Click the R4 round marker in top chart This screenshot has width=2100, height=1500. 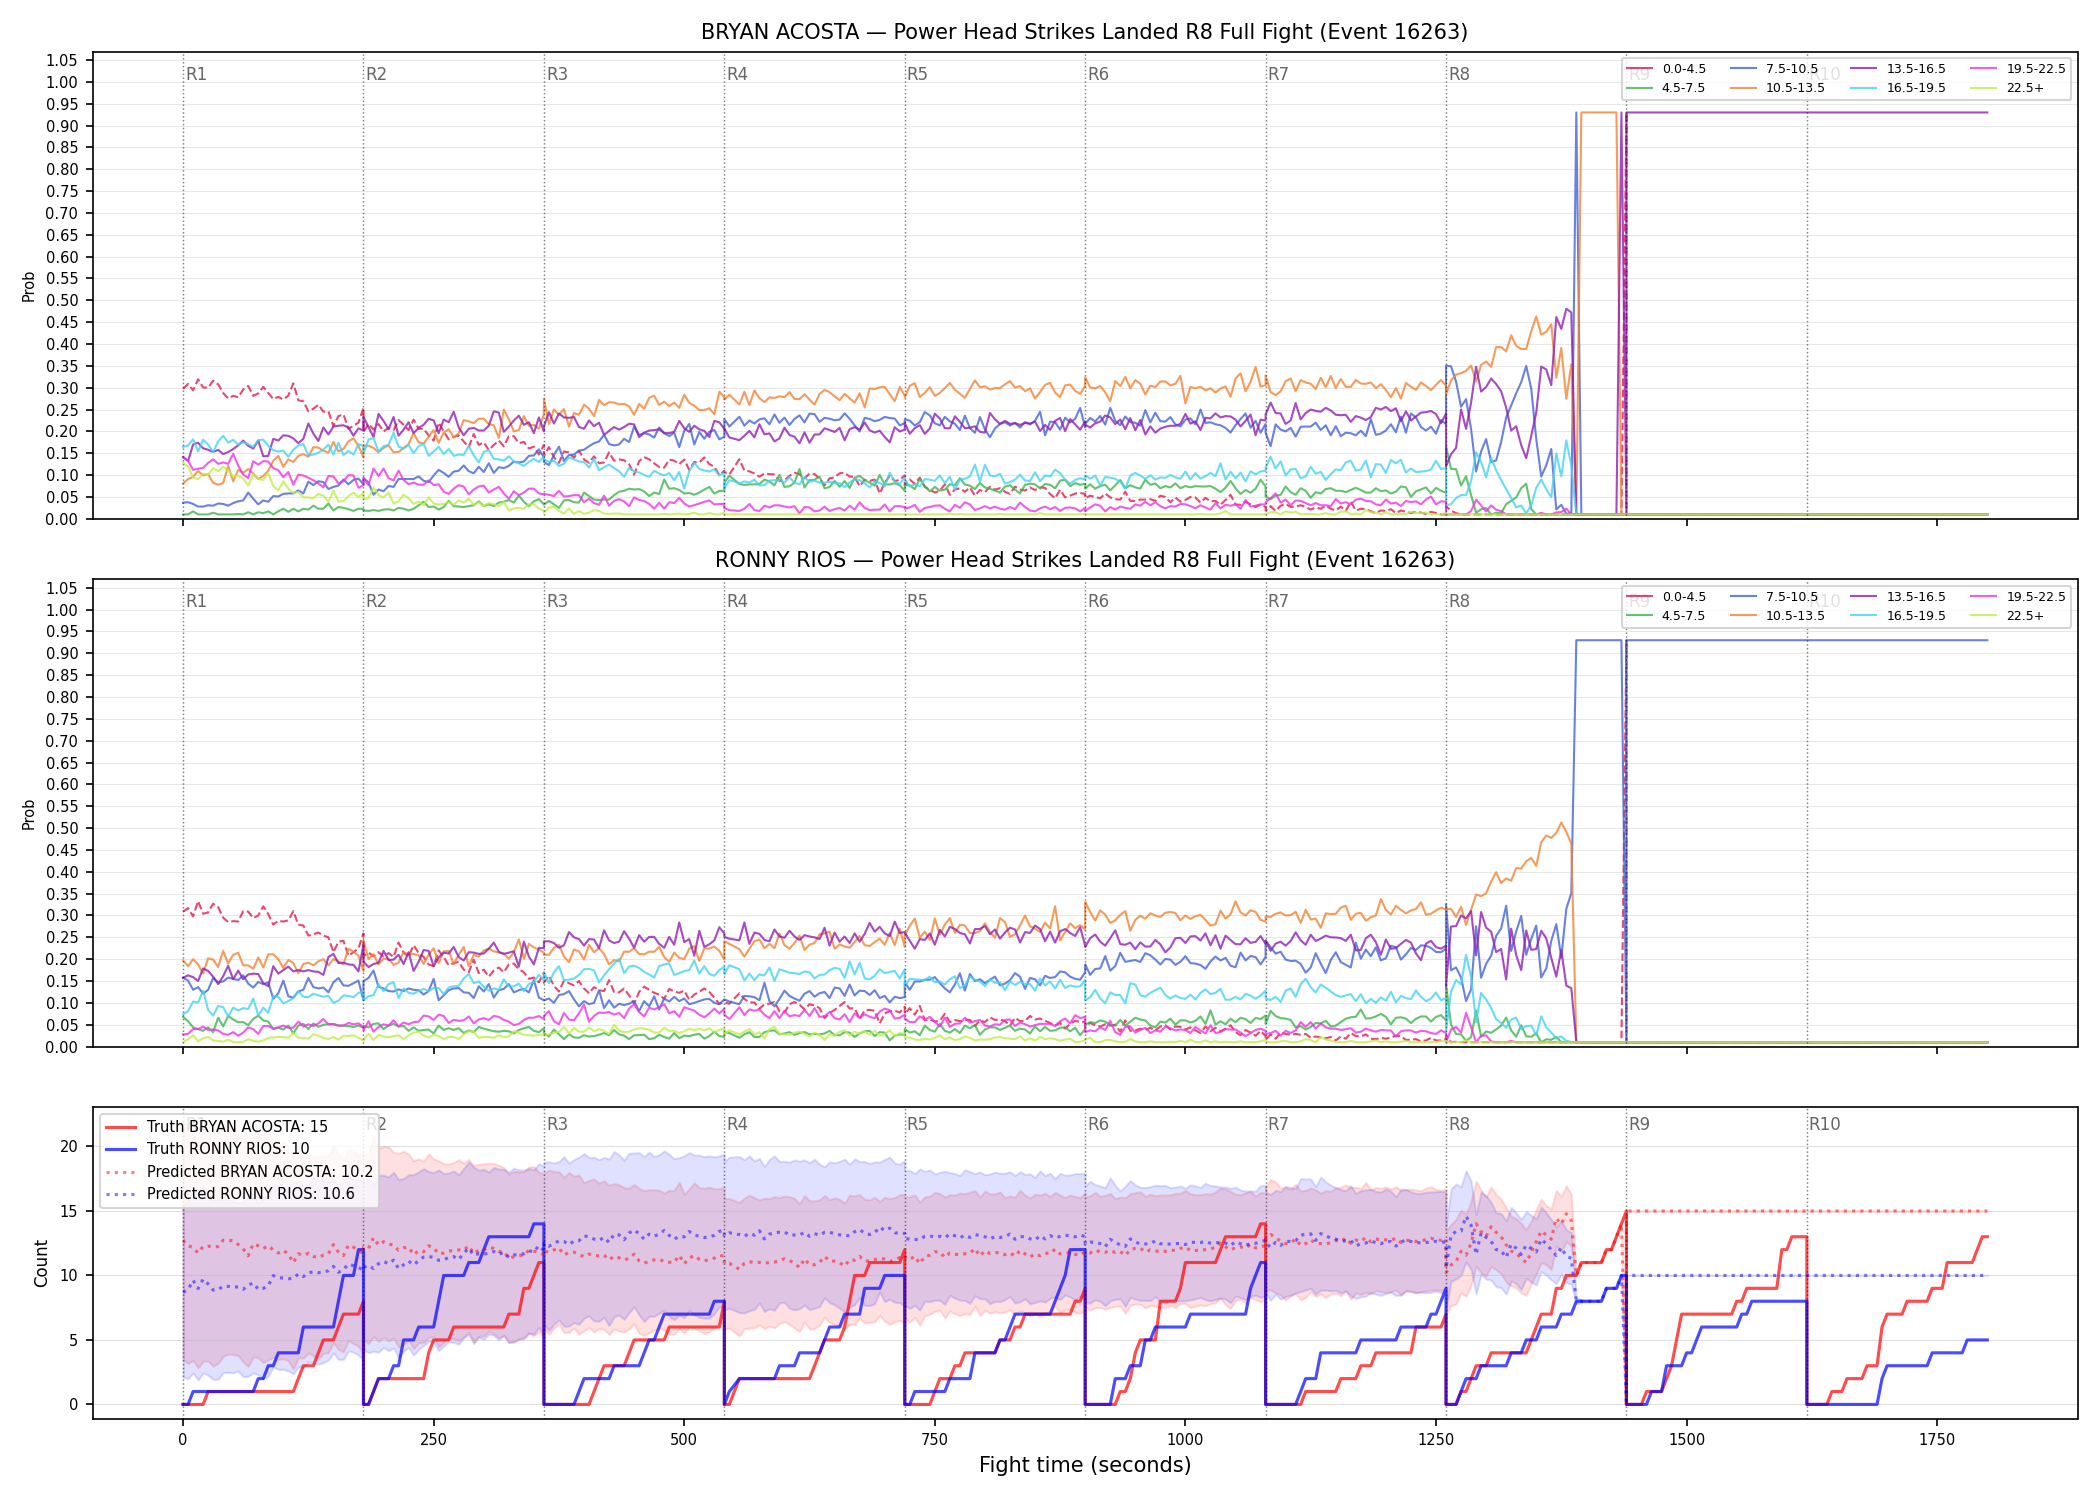pos(737,74)
